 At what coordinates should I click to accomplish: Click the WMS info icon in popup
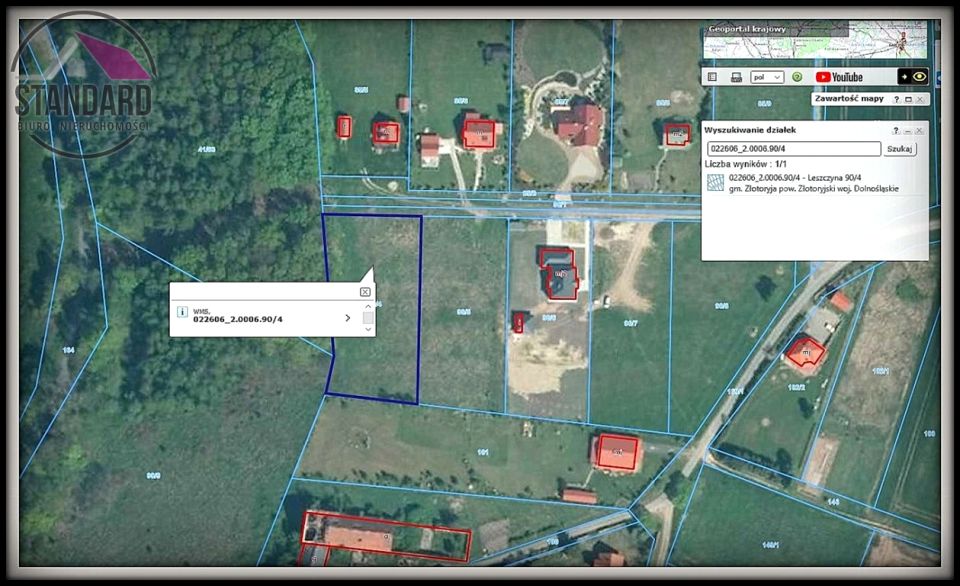tap(182, 312)
